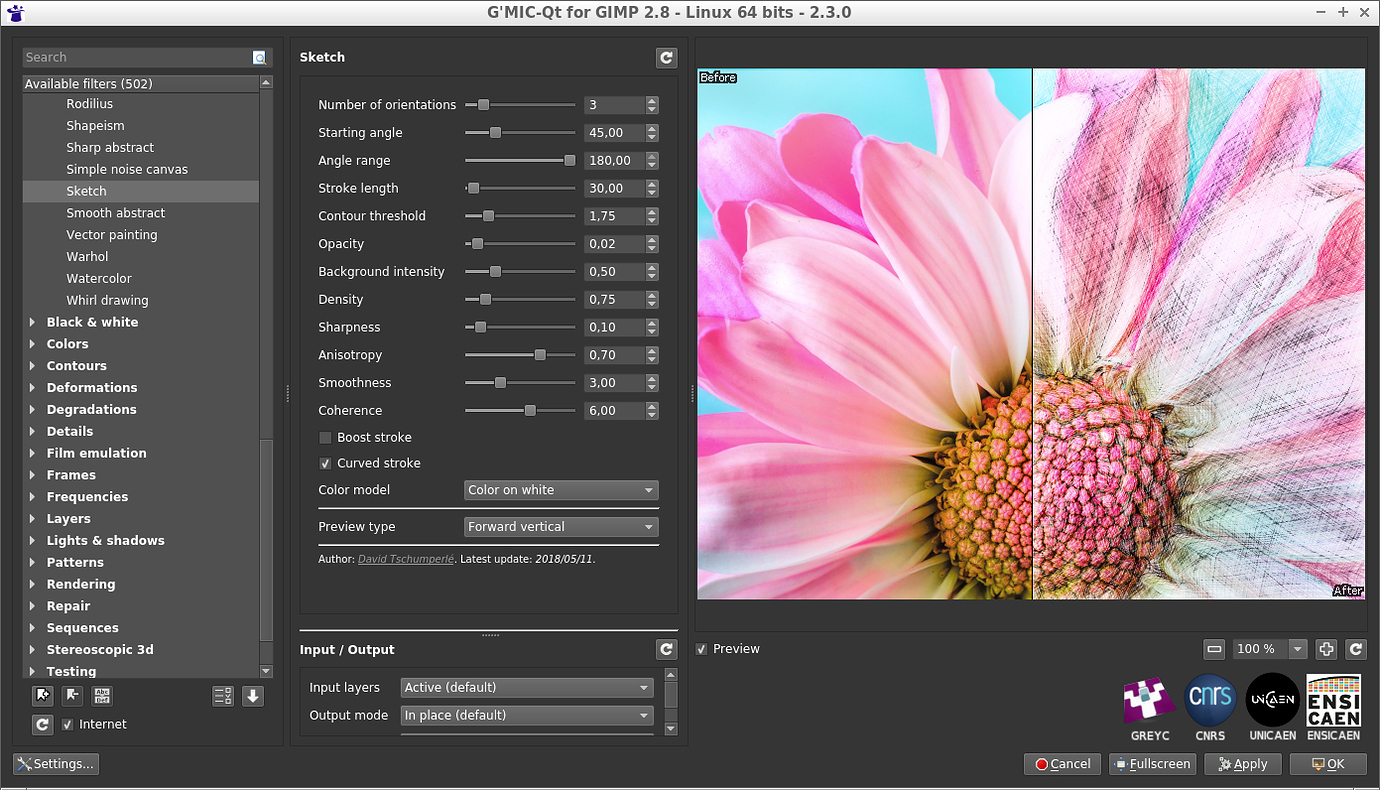The image size is (1380, 790).
Task: Change the Preview type combo box
Action: click(x=560, y=526)
